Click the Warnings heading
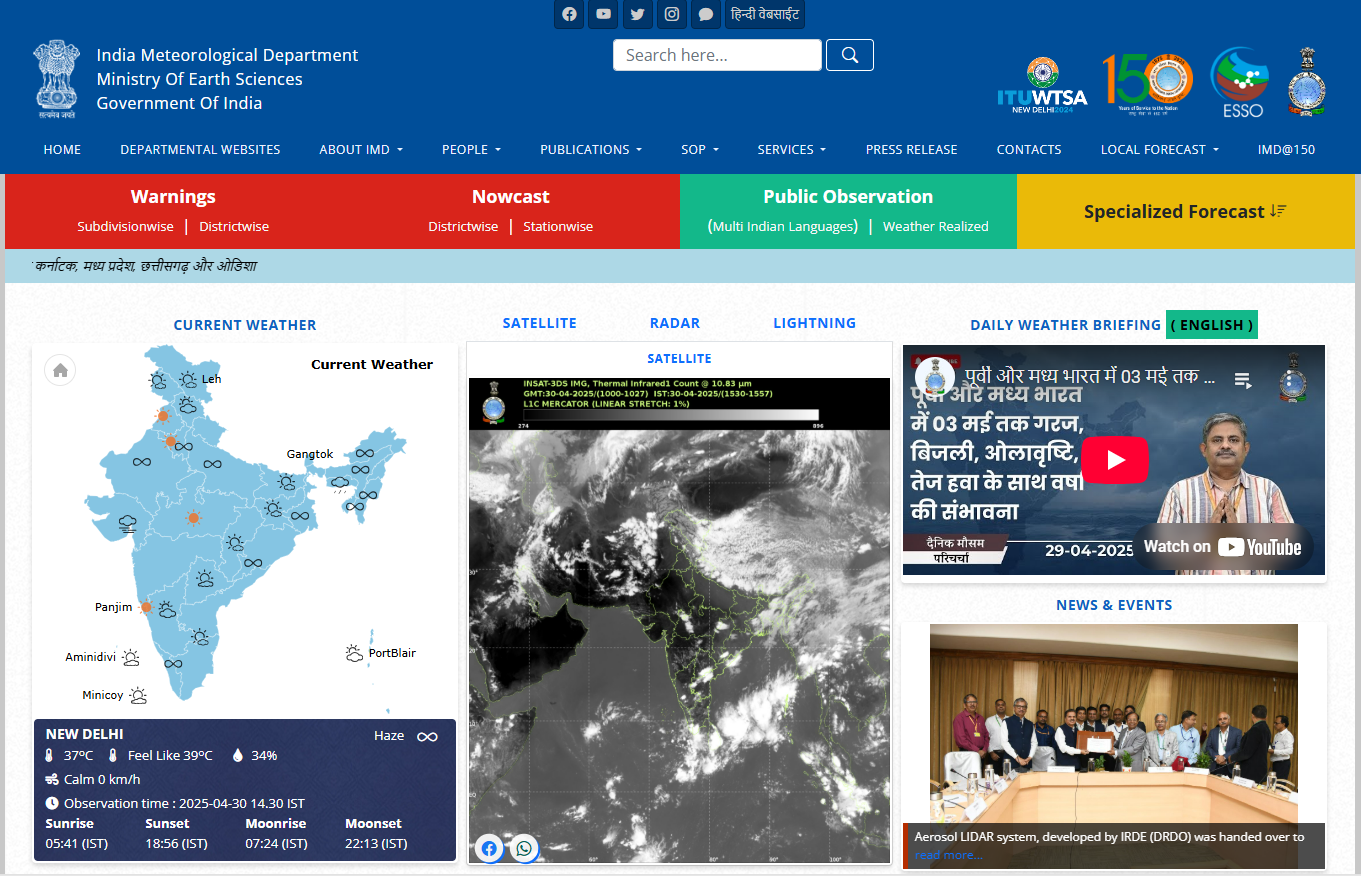Screen dimensions: 1361x876 [173, 196]
